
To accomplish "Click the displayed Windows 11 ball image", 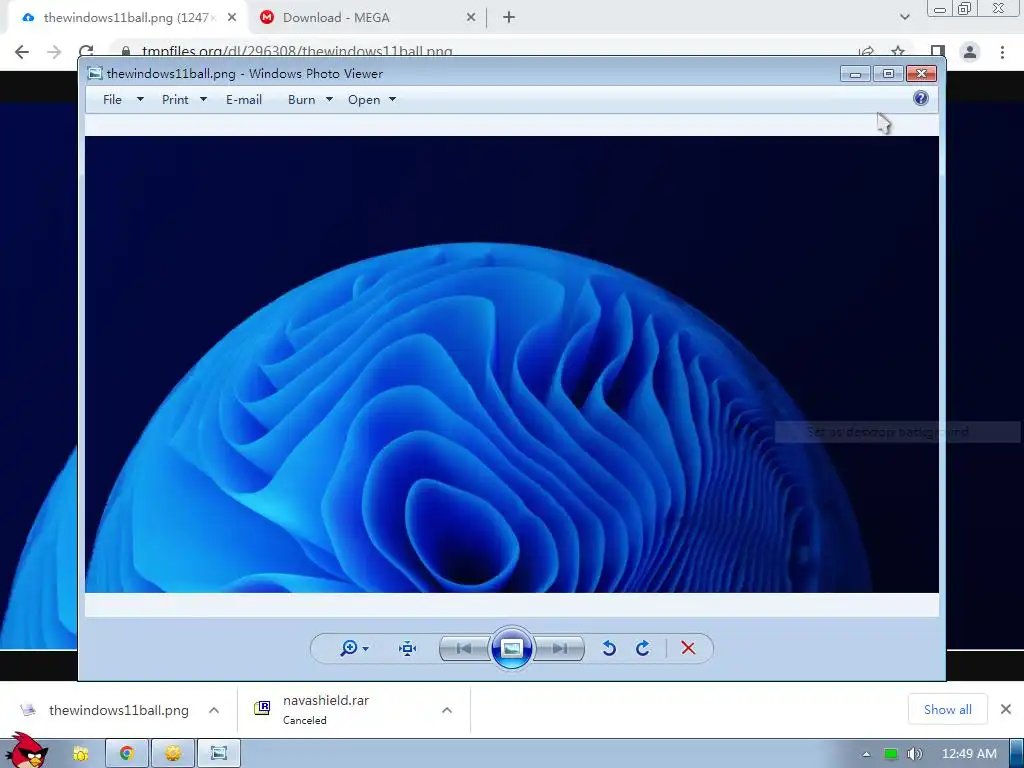I will [511, 364].
